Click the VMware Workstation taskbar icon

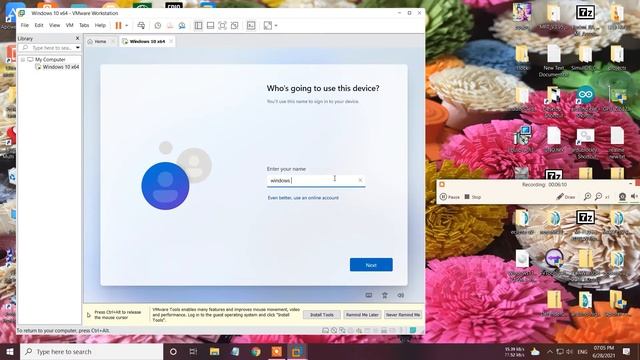[x=297, y=351]
